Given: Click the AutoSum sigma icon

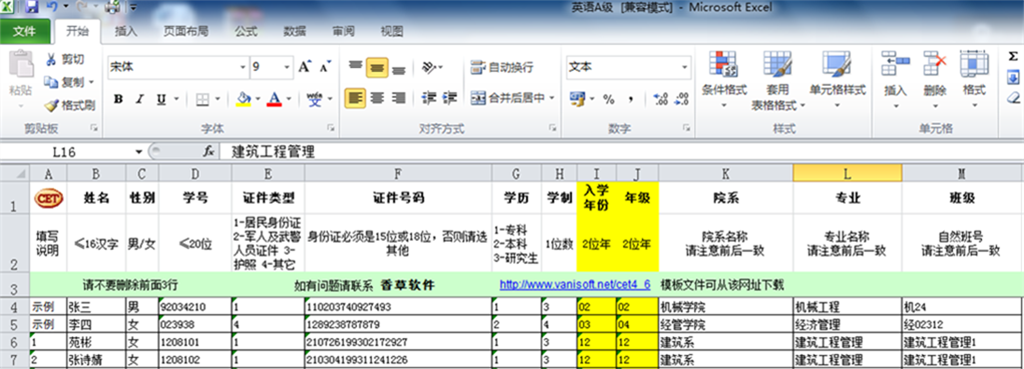Looking at the screenshot, I should pos(1013,57).
